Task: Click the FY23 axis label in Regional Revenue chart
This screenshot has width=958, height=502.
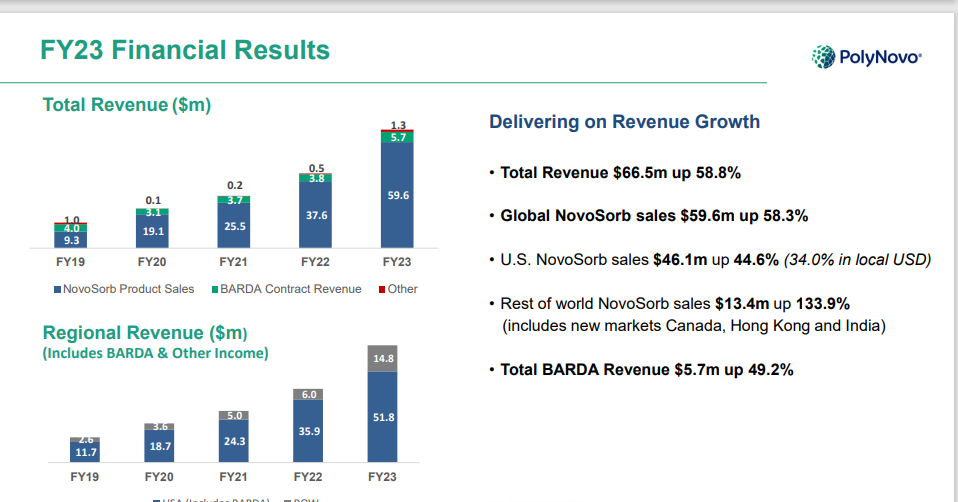Action: 382,477
